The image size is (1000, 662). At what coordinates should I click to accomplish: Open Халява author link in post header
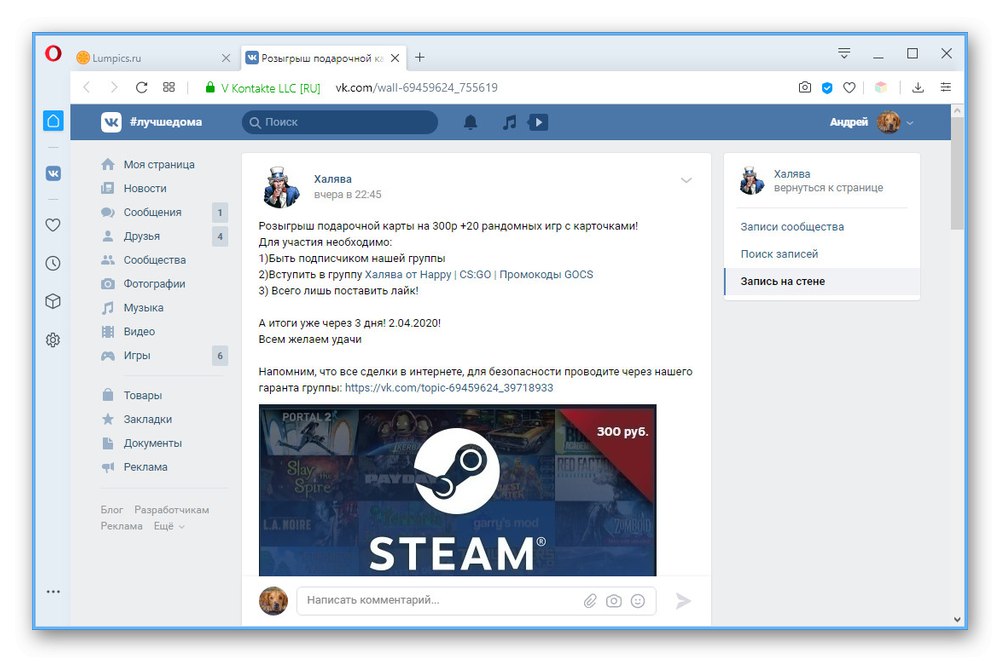click(x=332, y=179)
